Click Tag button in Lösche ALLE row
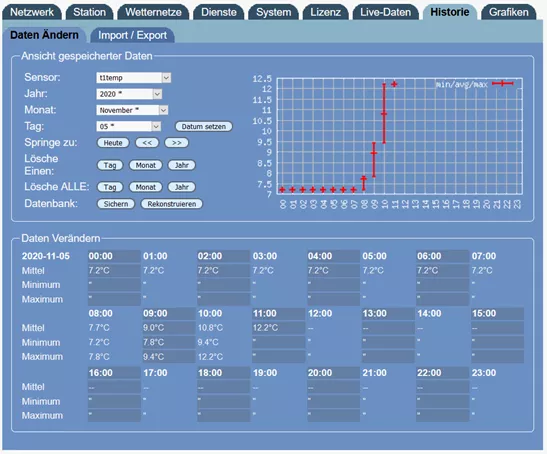The image size is (547, 454). point(110,187)
